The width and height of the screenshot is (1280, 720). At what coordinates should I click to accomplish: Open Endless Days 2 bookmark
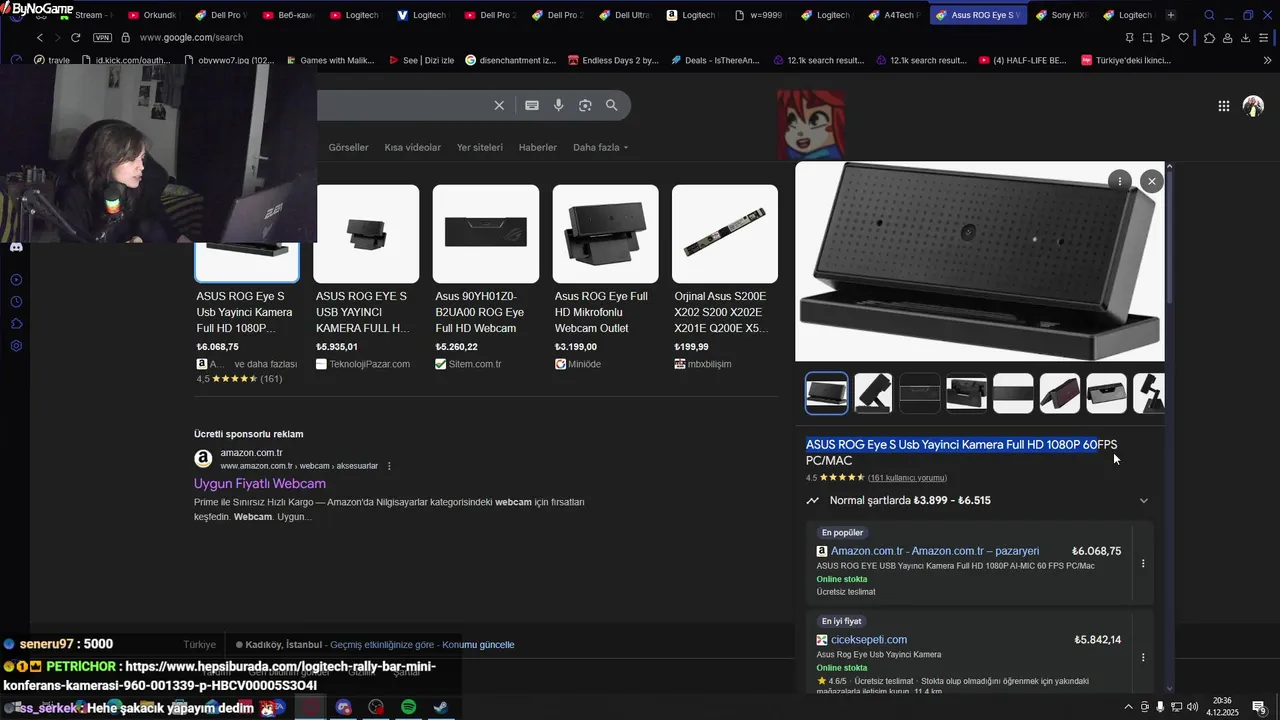[612, 60]
